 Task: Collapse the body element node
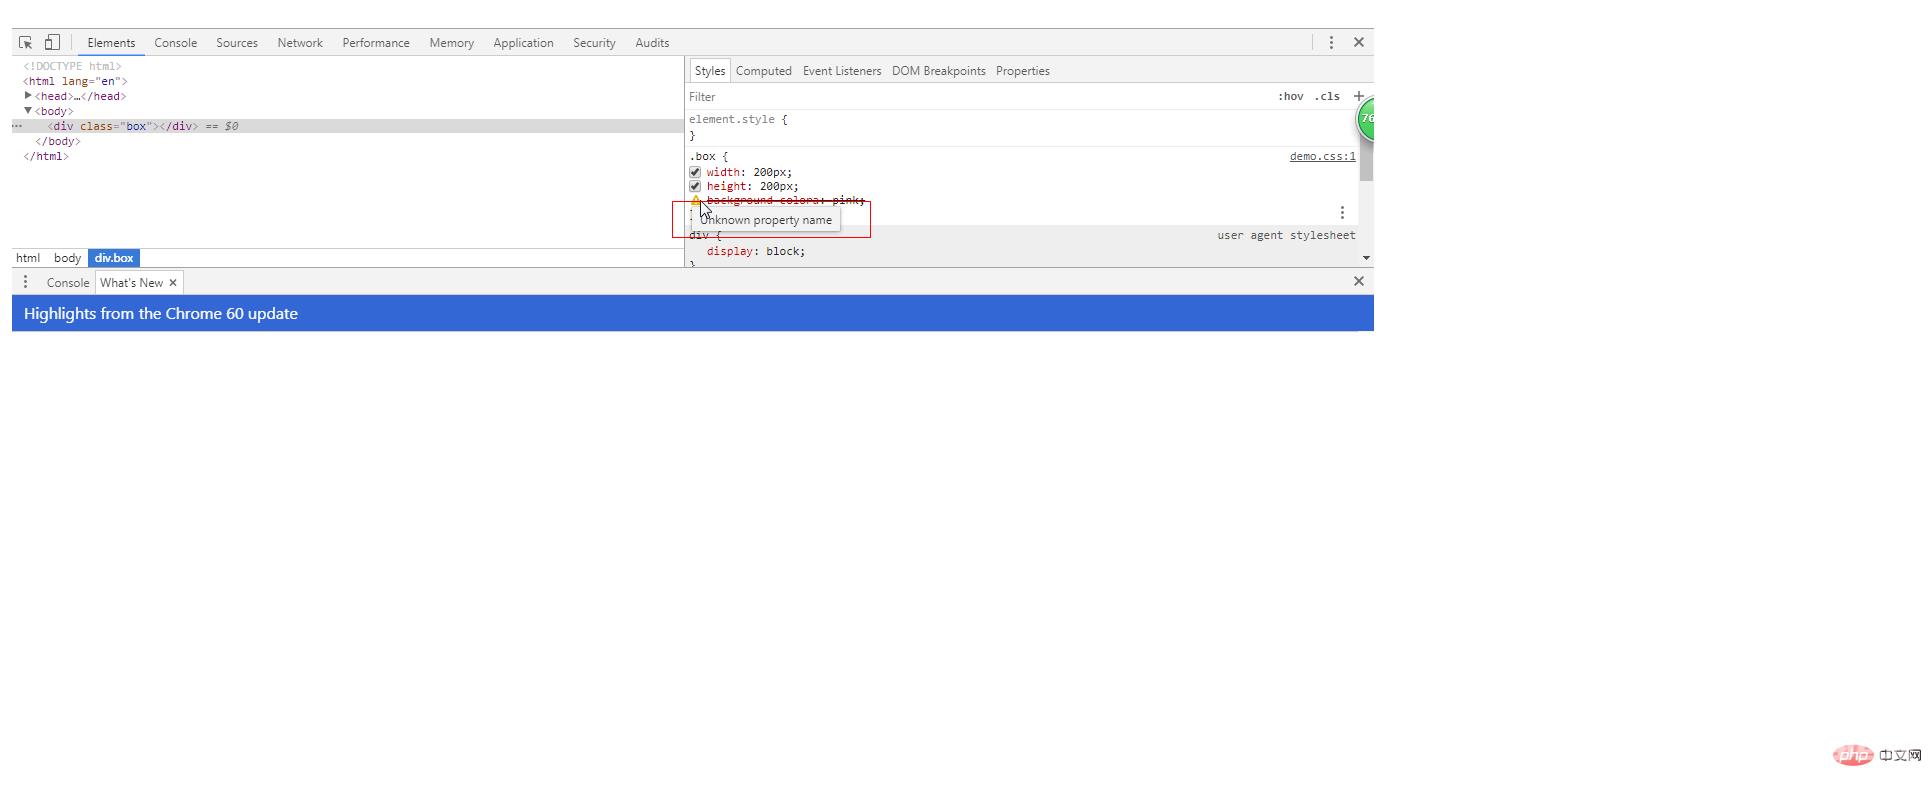pos(28,111)
